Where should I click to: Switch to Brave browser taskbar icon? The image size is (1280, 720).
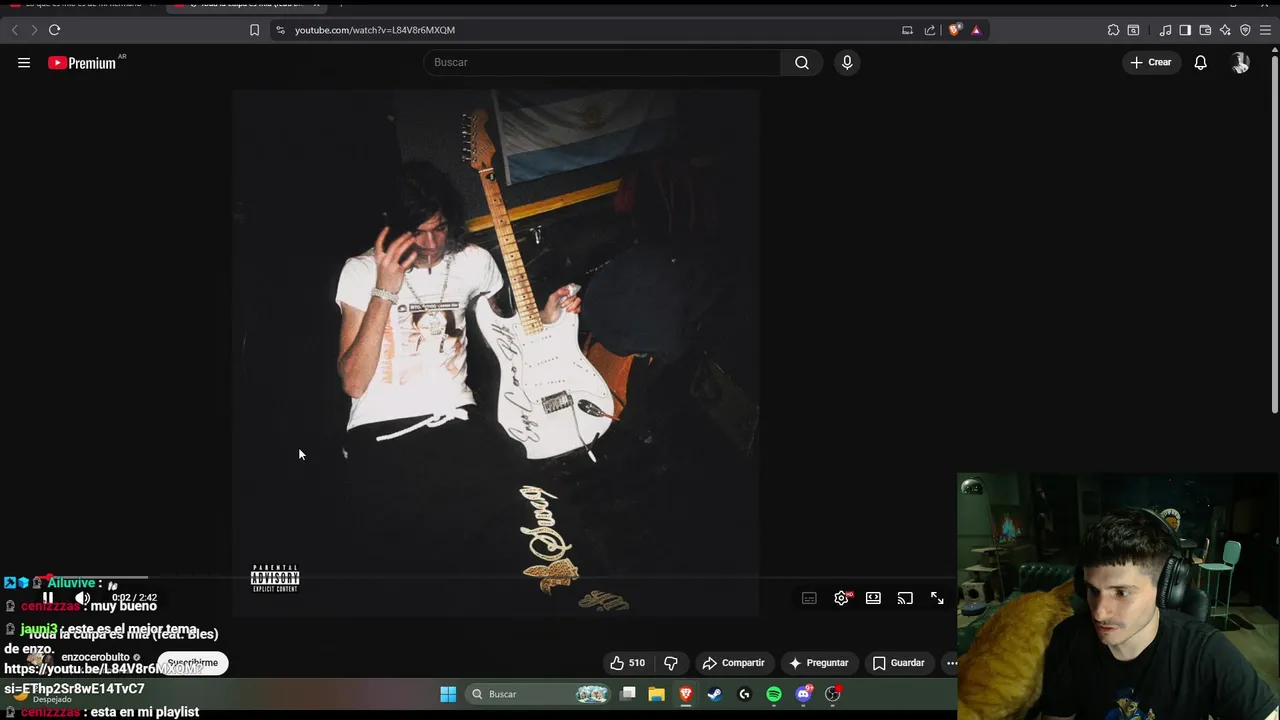coord(685,694)
